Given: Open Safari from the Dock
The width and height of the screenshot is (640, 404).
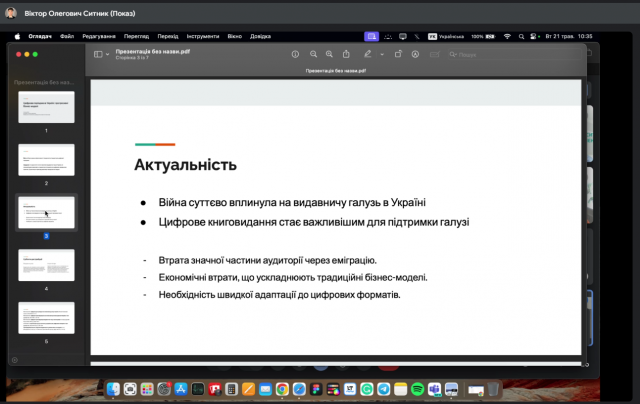Looking at the screenshot, I should 299,389.
